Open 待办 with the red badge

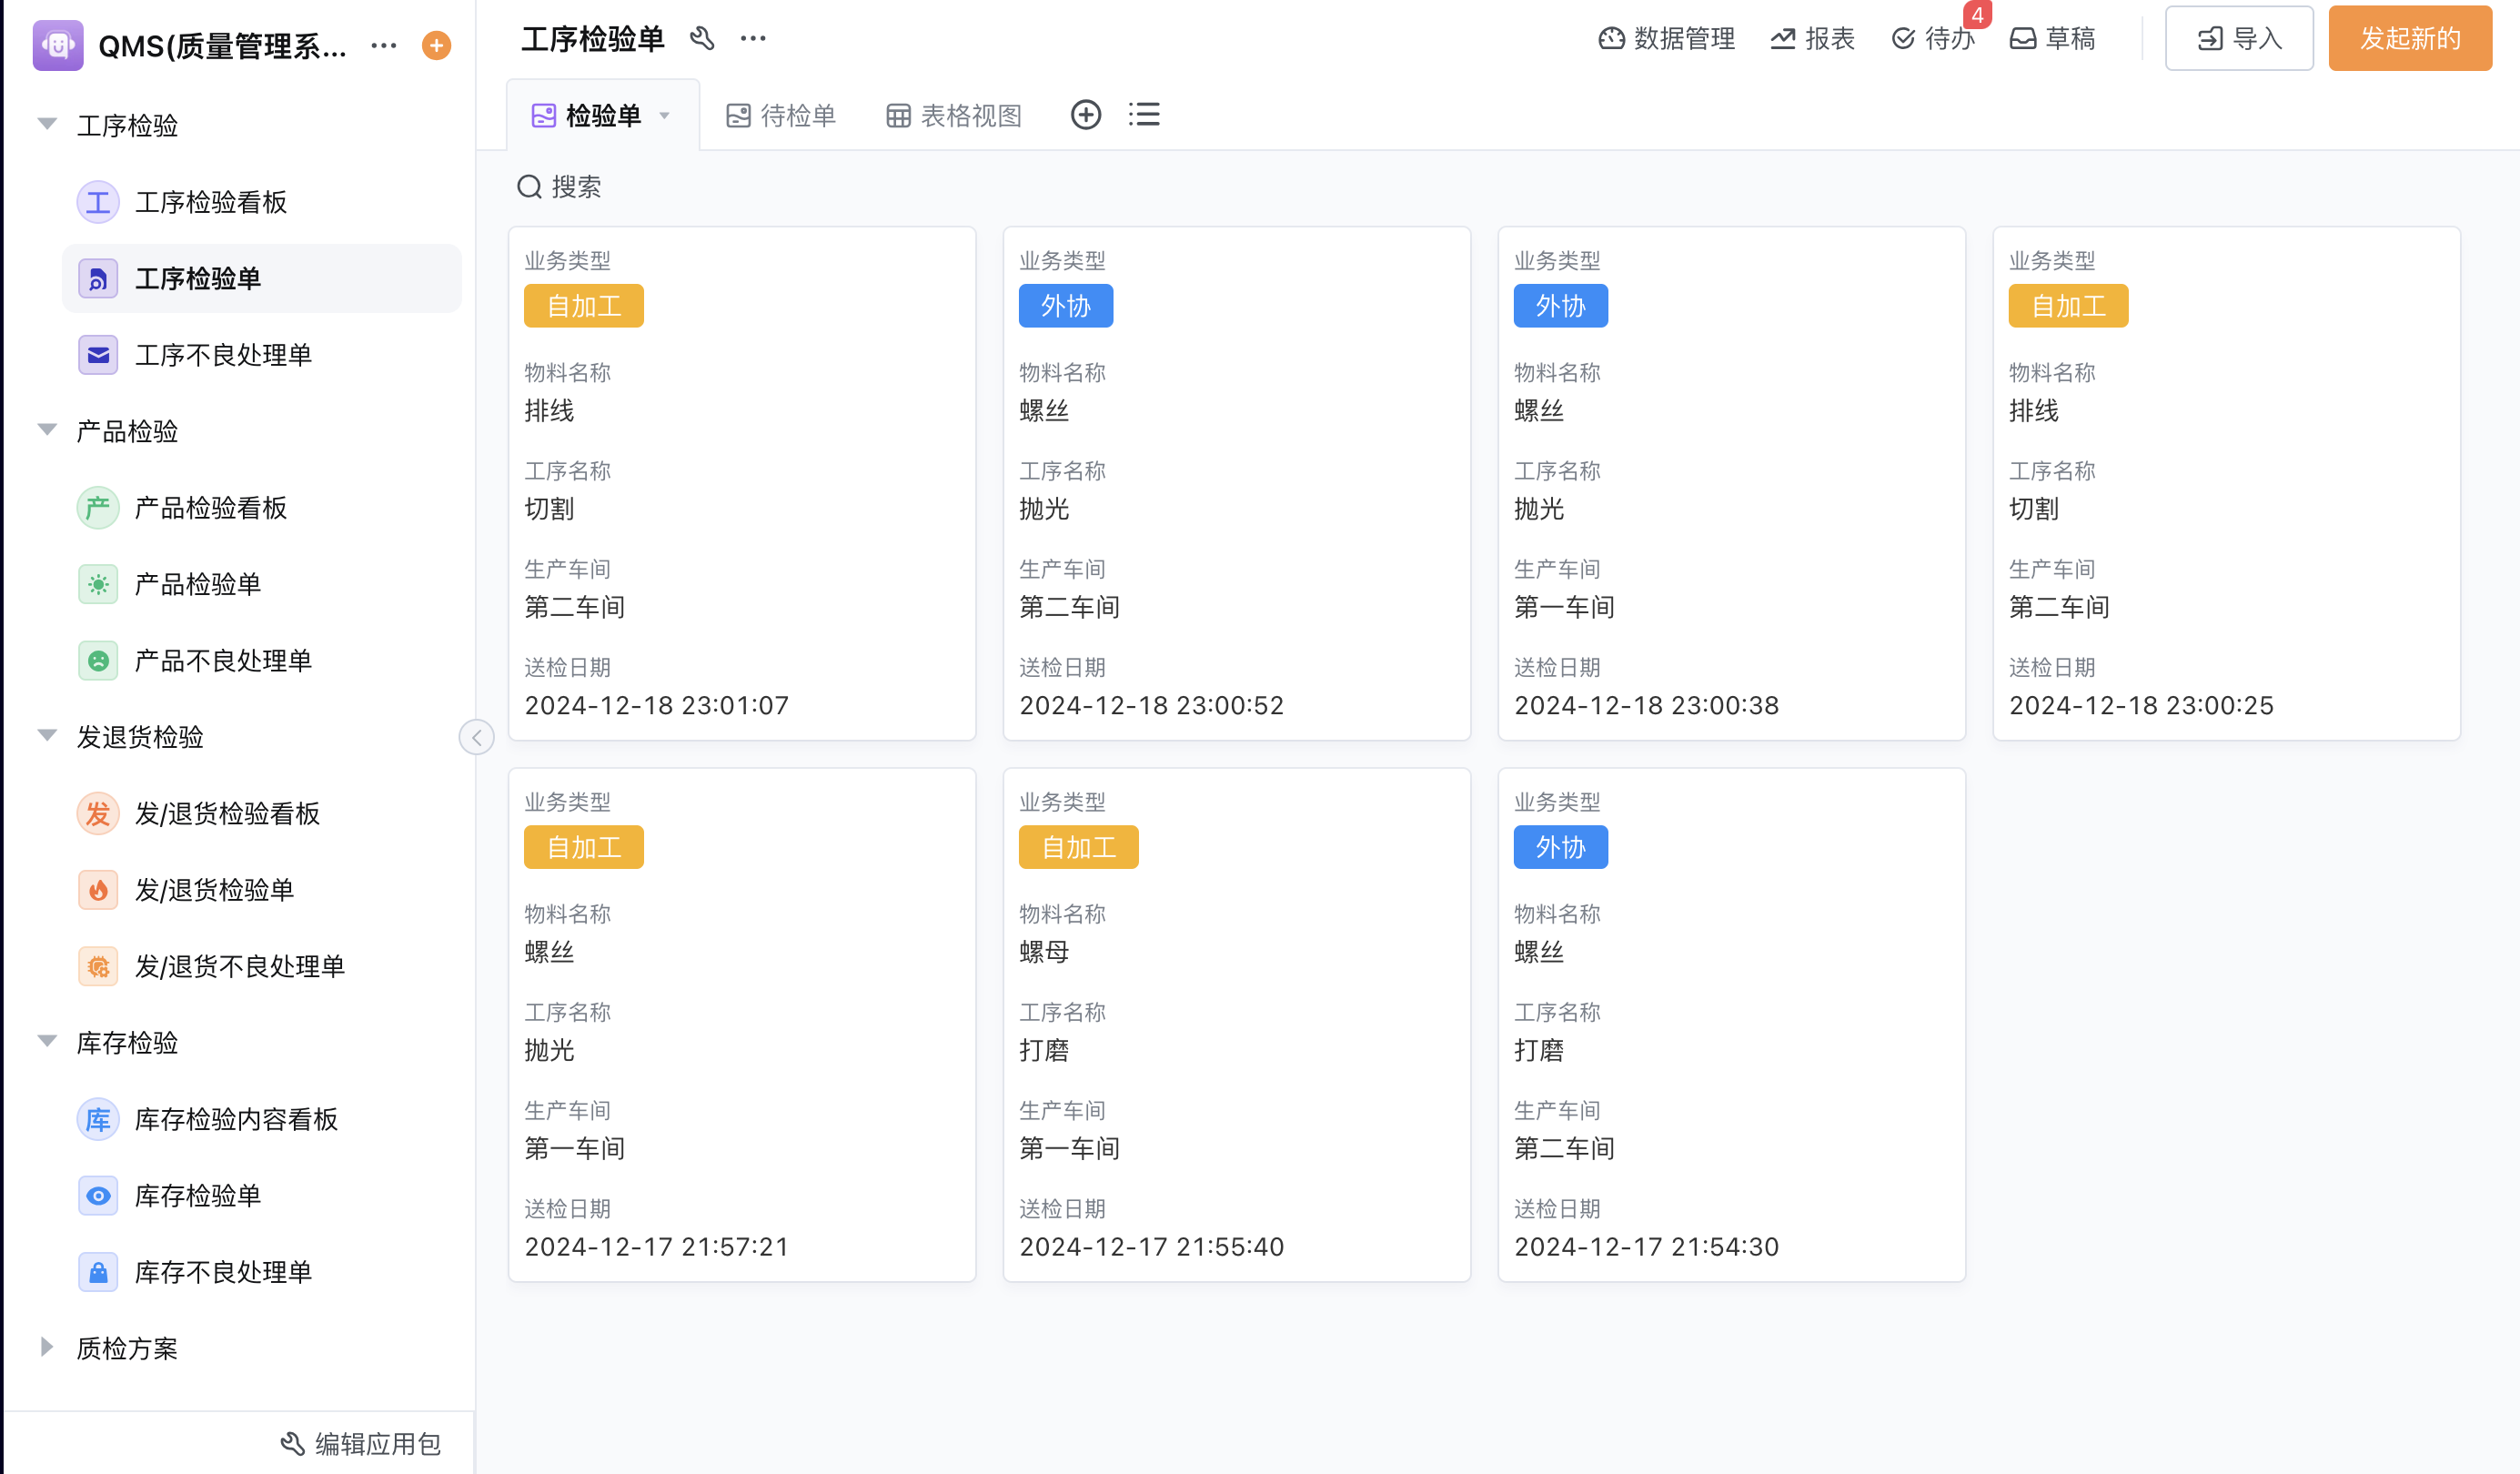(x=1933, y=39)
